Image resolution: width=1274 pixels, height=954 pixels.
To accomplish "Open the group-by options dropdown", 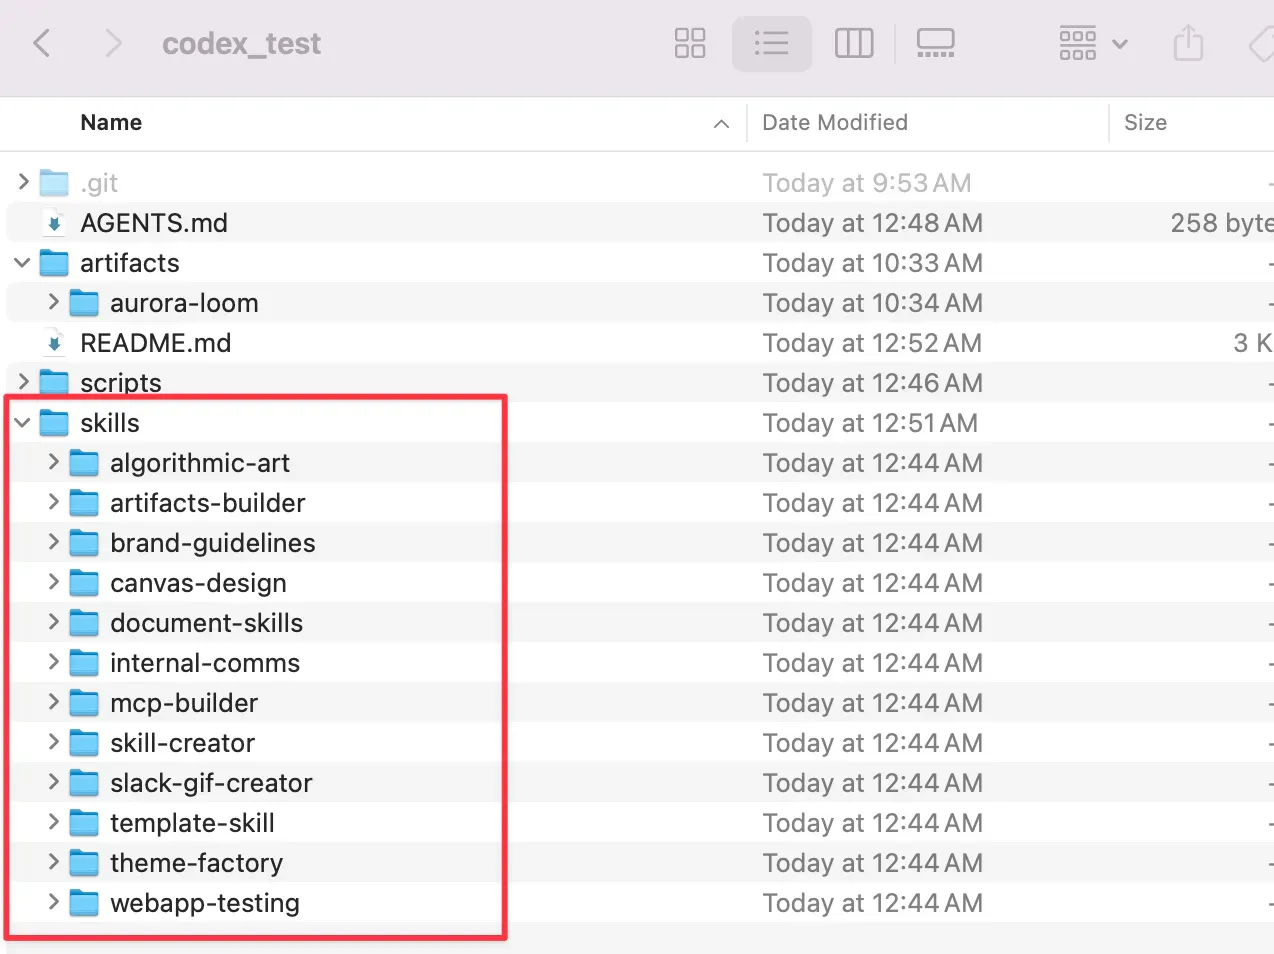I will pyautogui.click(x=1093, y=43).
